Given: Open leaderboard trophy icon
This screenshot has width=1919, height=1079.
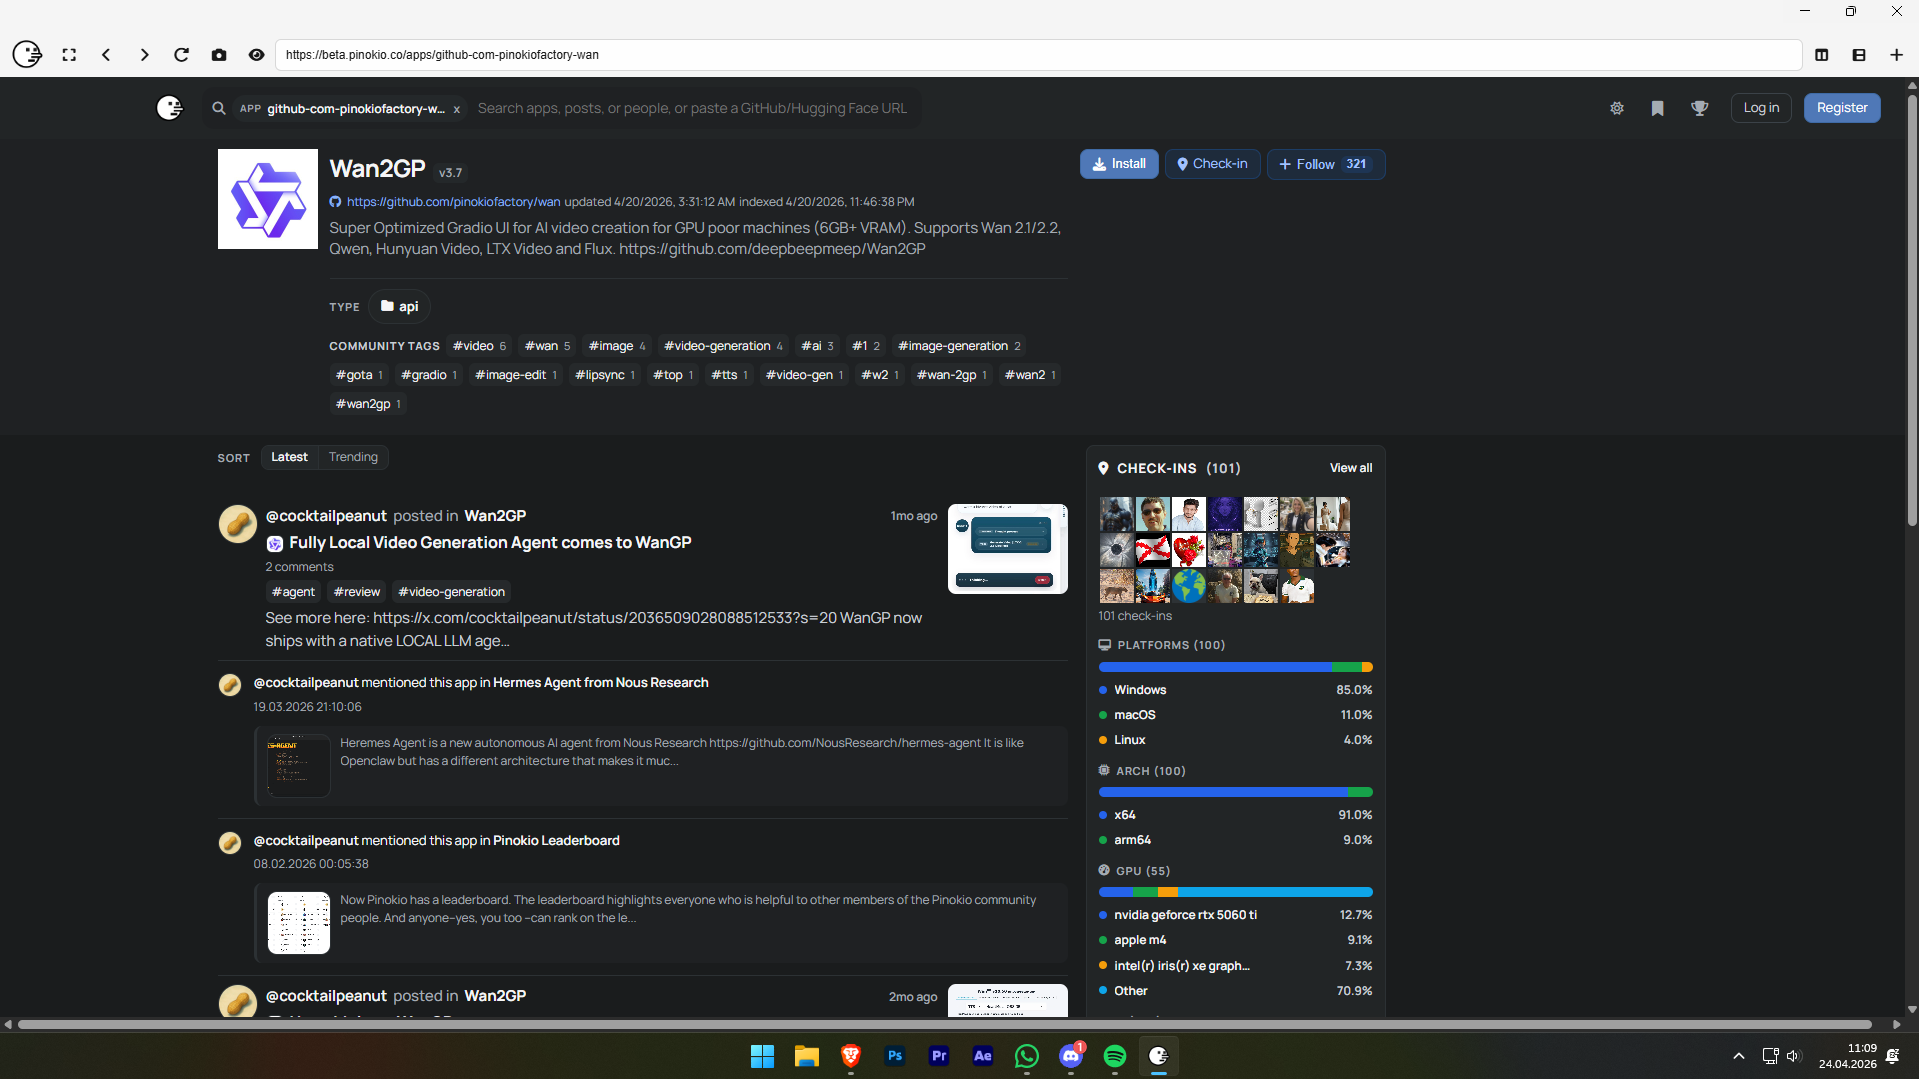Looking at the screenshot, I should (x=1700, y=108).
